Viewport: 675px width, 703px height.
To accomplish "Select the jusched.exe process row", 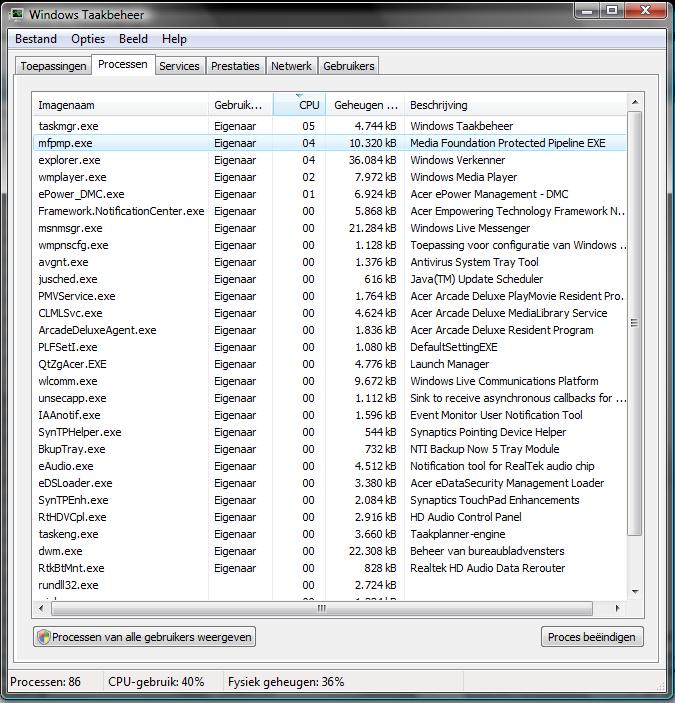I will click(329, 279).
